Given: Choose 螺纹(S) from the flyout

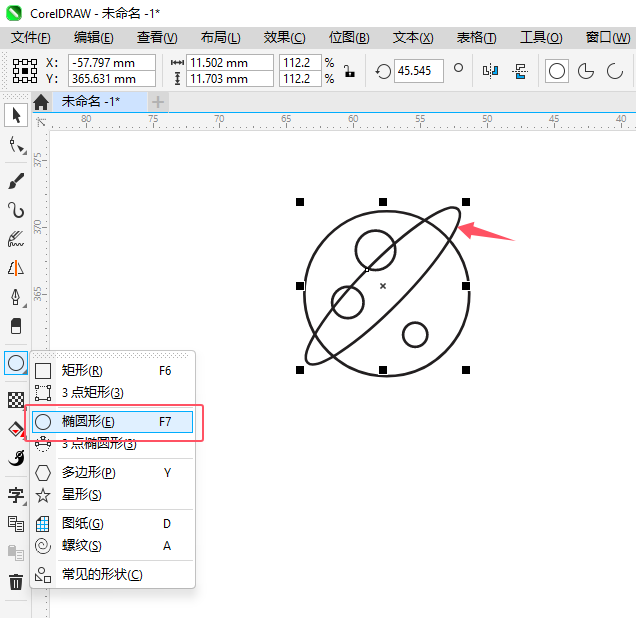Looking at the screenshot, I should tap(113, 546).
